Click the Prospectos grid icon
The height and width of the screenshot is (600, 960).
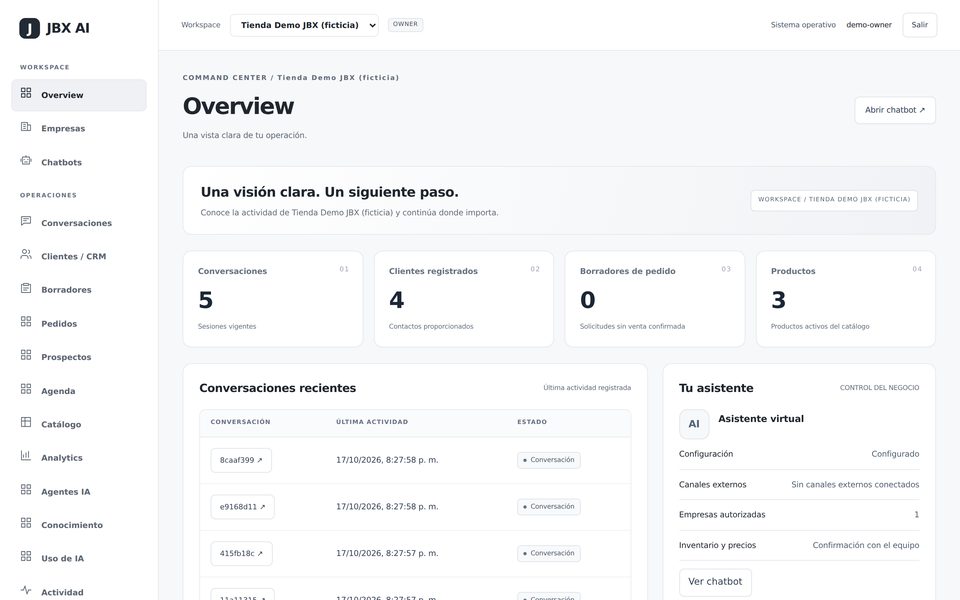(26, 355)
